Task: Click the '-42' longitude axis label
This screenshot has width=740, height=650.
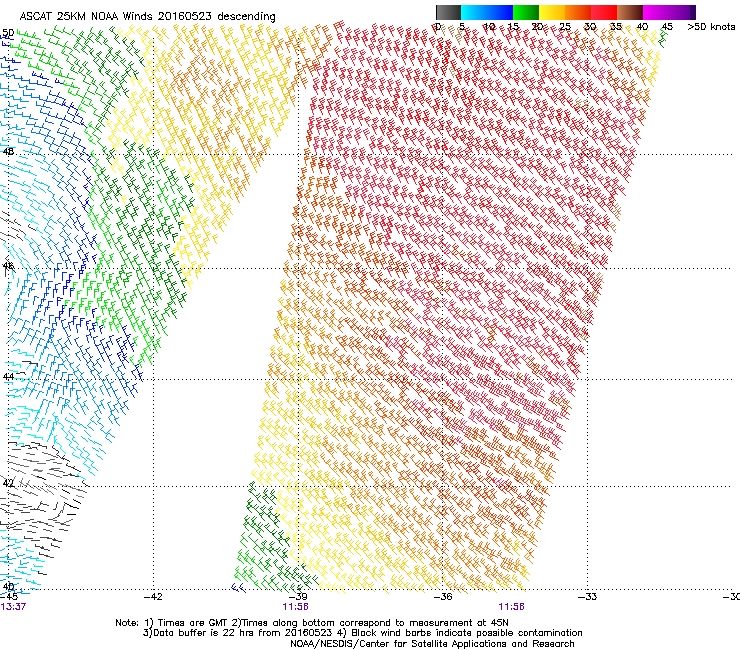Action: (153, 596)
